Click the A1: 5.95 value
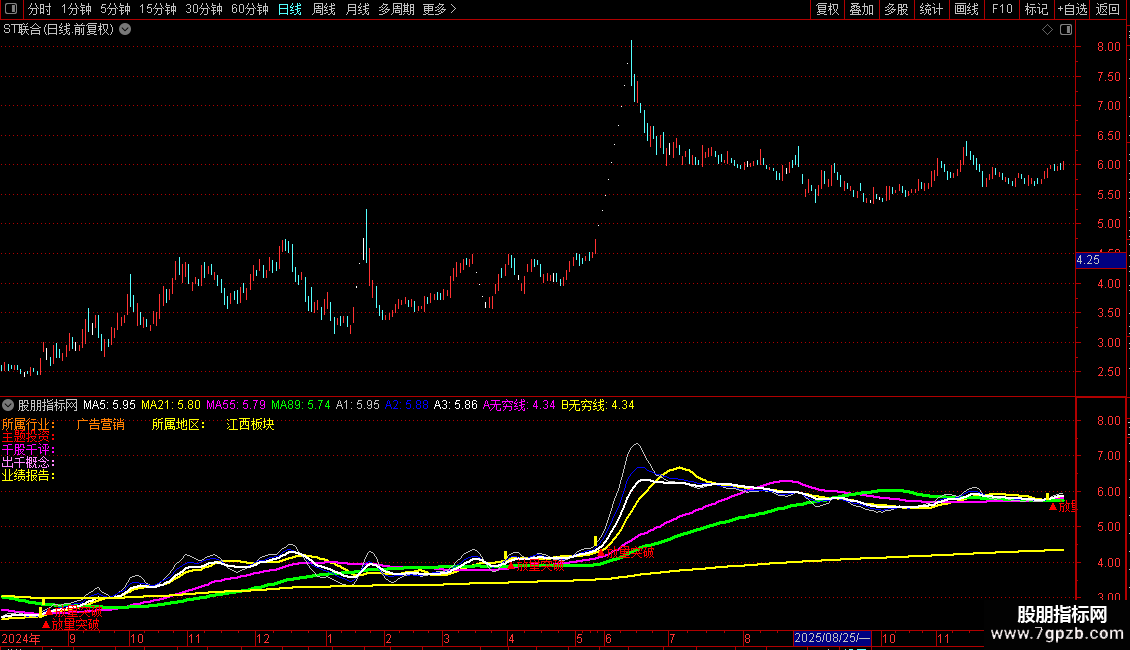 (357, 405)
